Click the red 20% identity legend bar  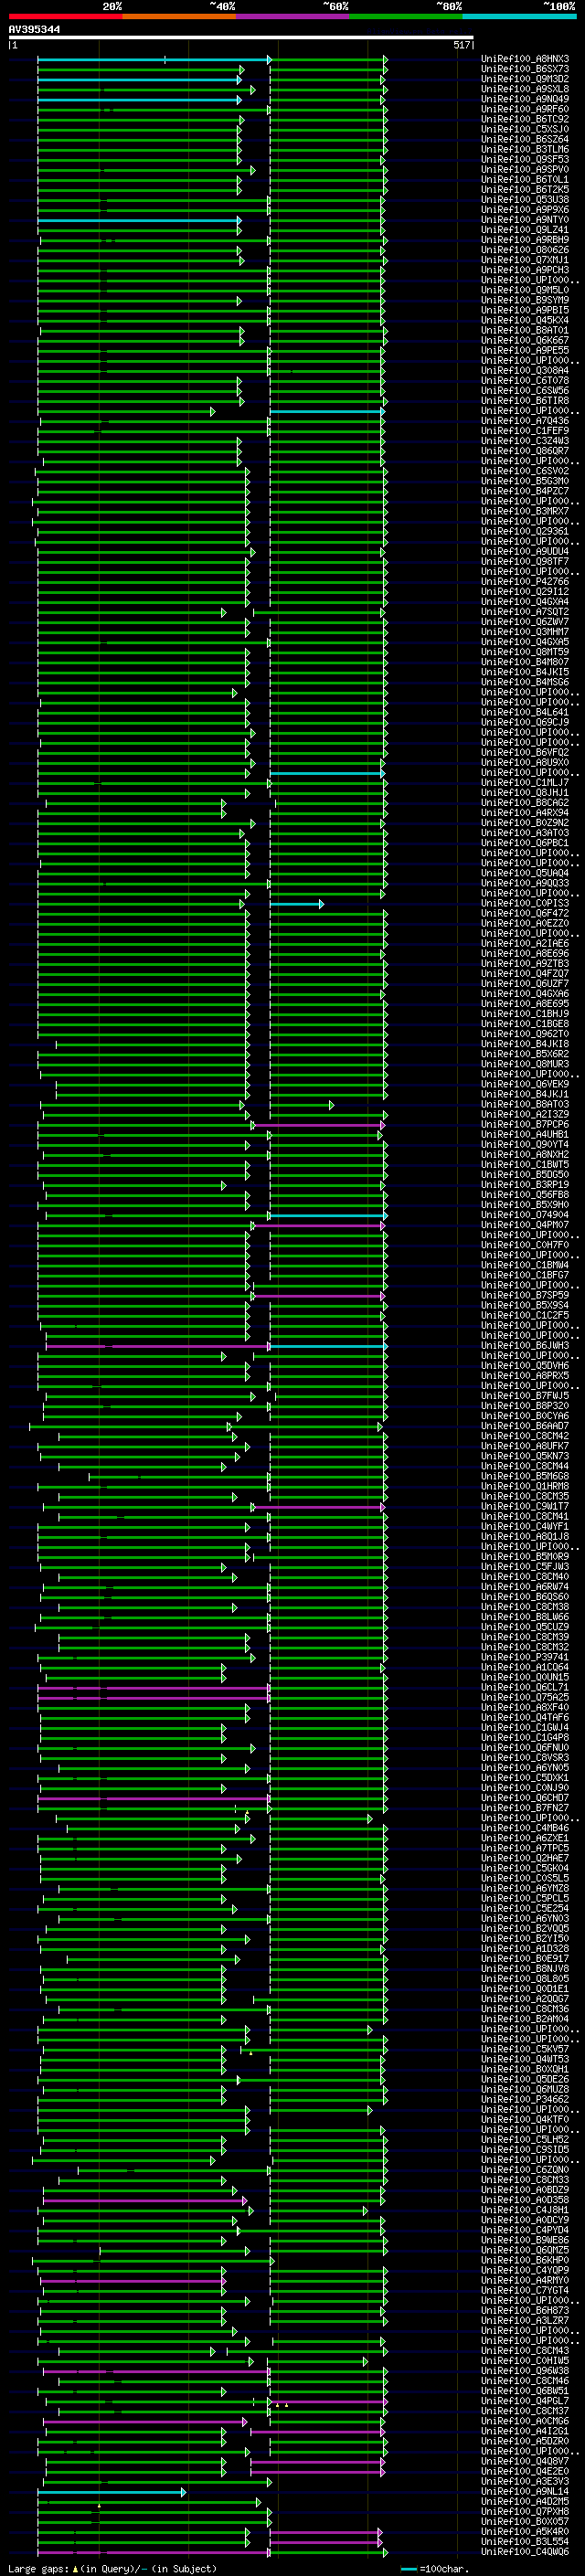(x=65, y=16)
